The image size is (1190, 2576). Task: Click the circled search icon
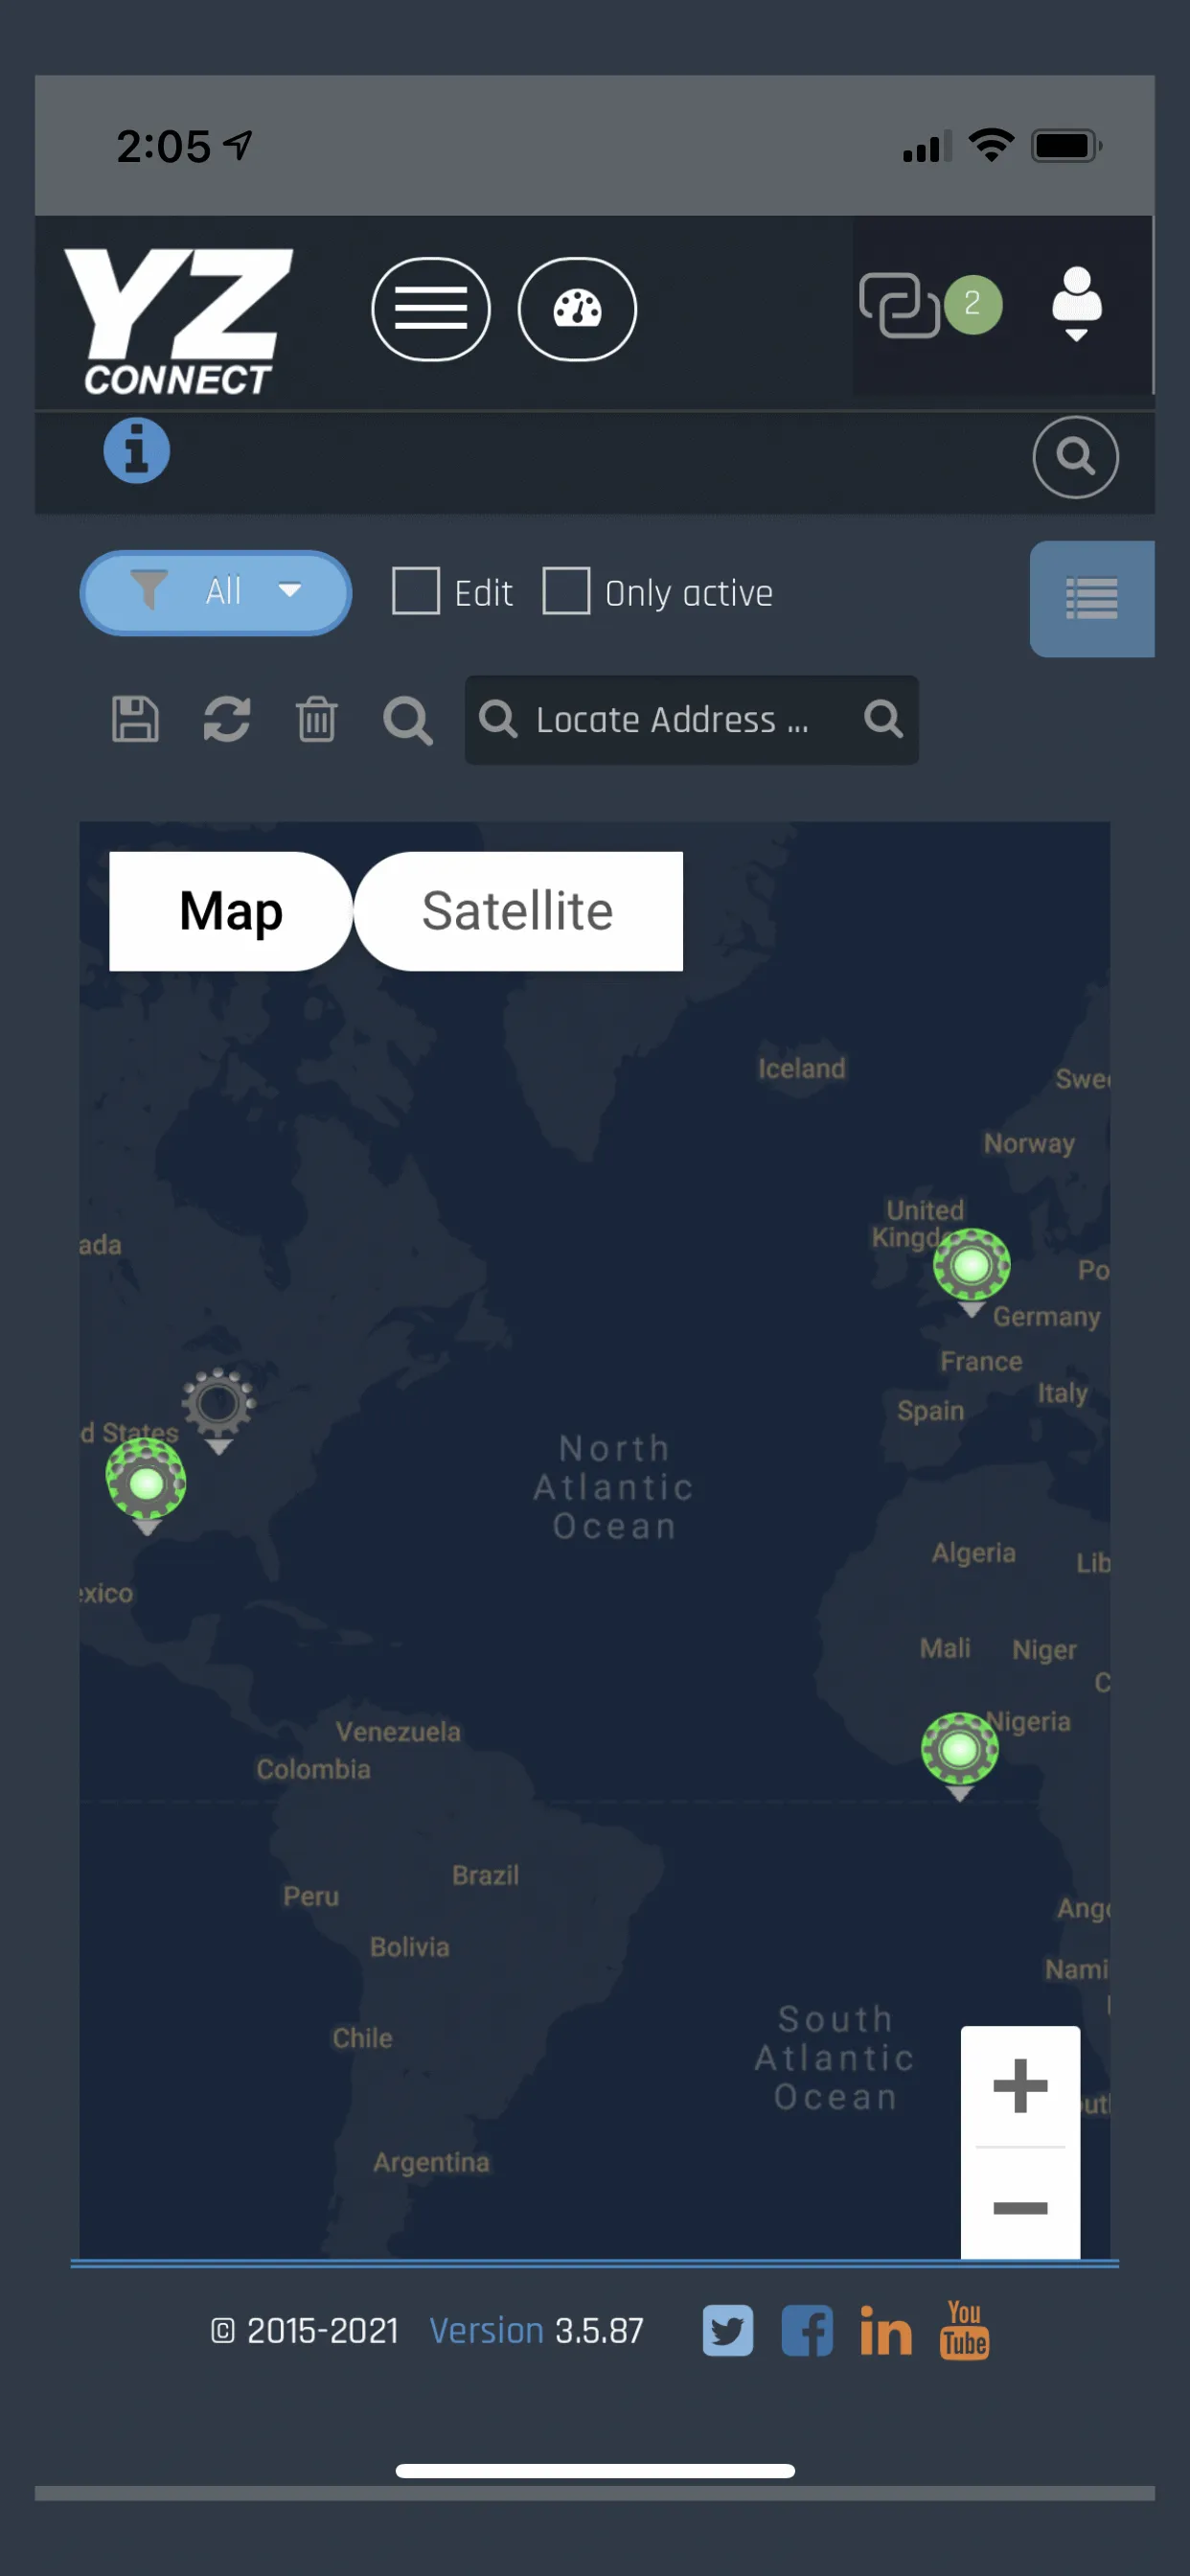coord(1075,457)
